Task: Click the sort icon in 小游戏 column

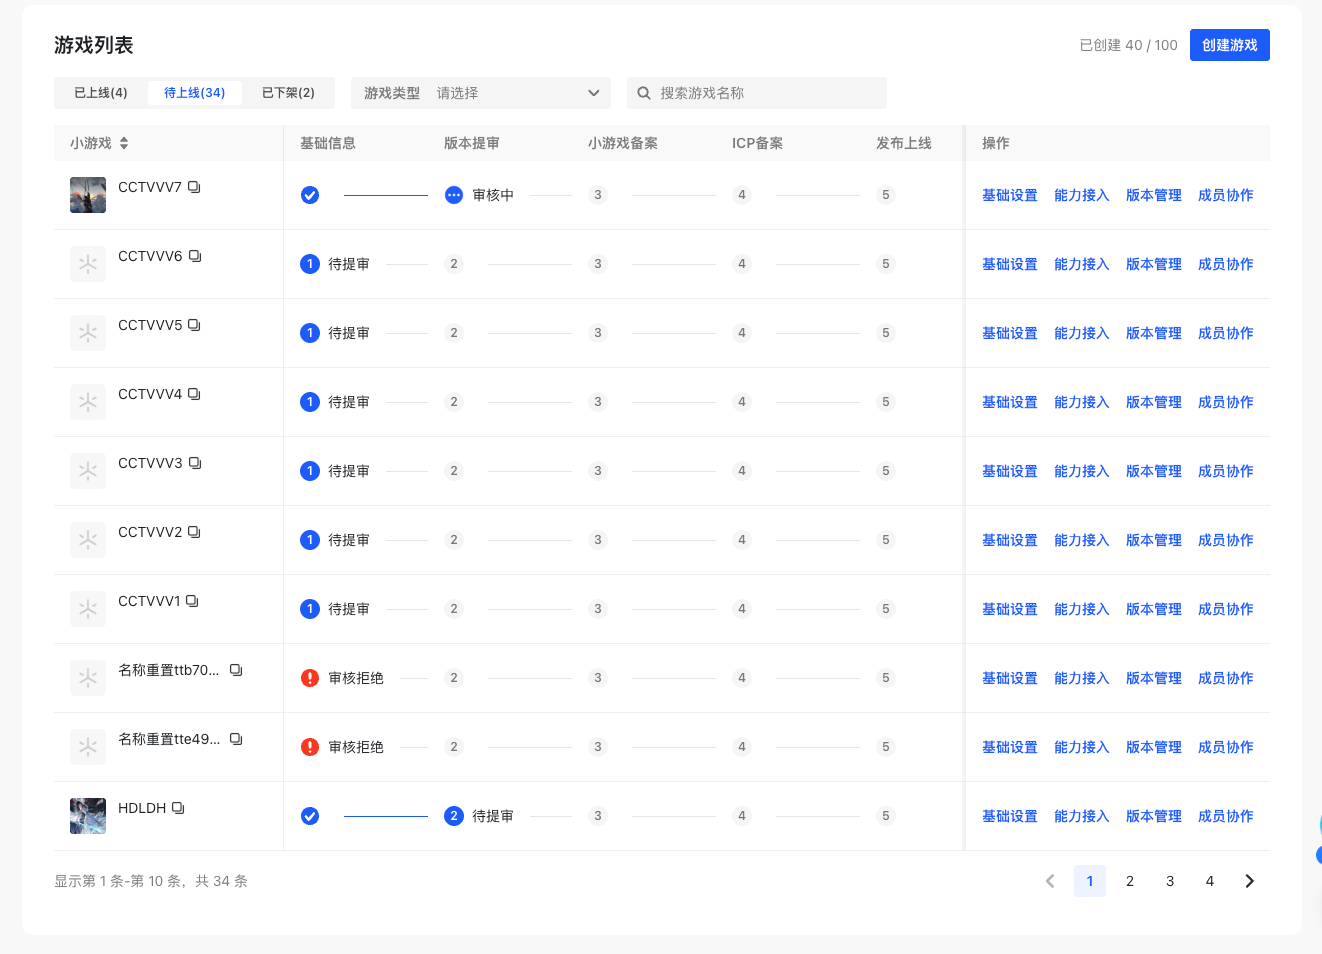Action: pos(124,143)
